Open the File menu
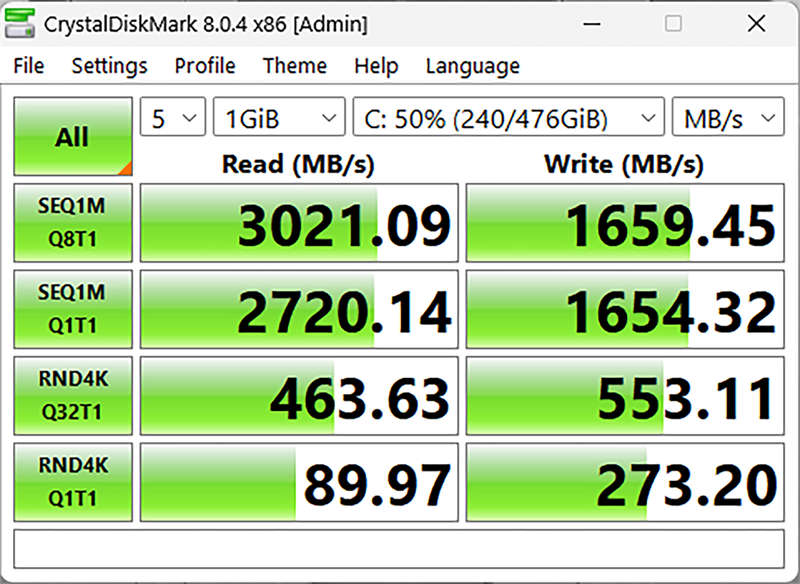This screenshot has height=584, width=800. coord(29,66)
